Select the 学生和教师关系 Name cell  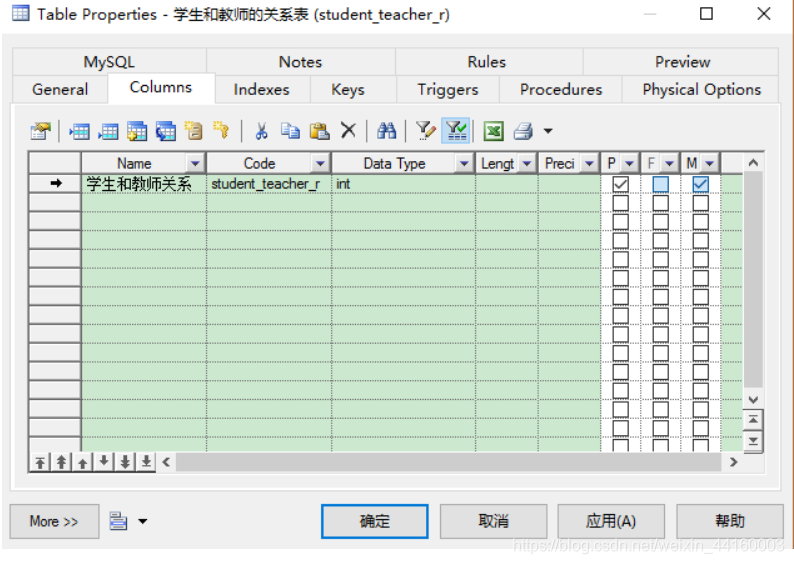coord(144,184)
